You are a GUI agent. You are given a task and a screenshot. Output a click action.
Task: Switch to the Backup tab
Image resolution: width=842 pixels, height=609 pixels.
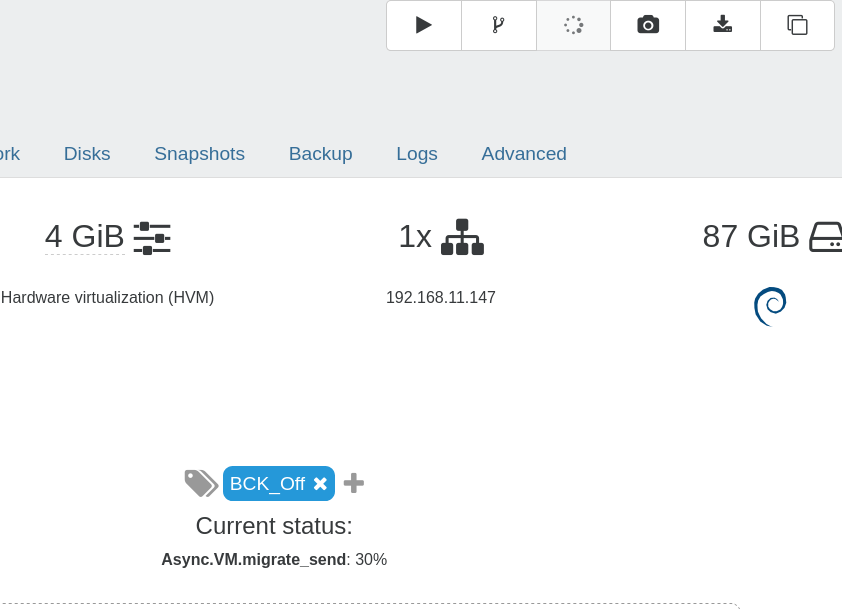pos(321,154)
